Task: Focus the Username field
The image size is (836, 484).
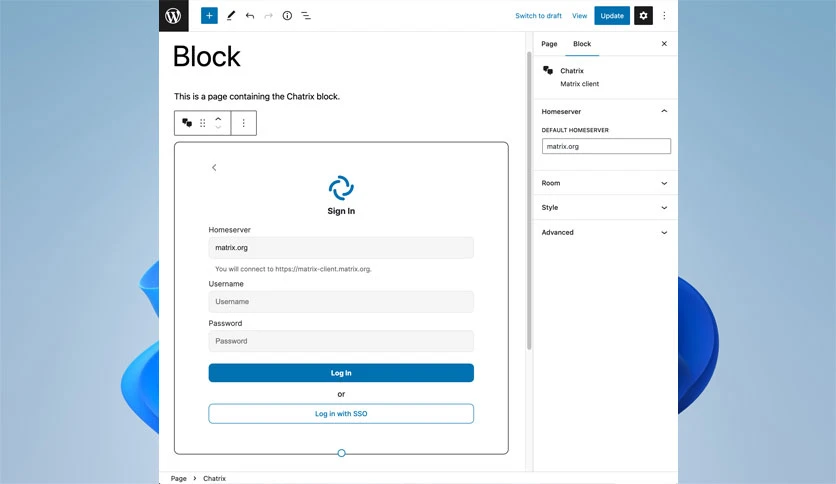Action: [x=341, y=302]
